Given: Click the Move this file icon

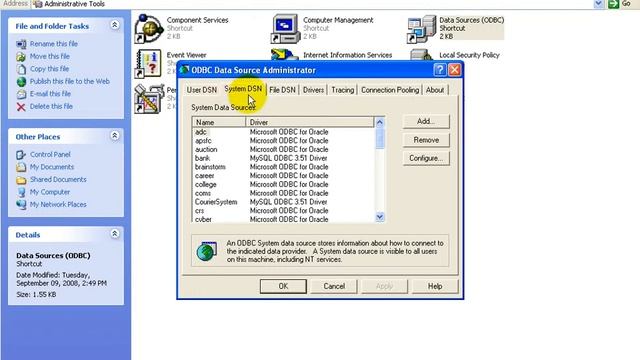Looking at the screenshot, I should point(21,56).
